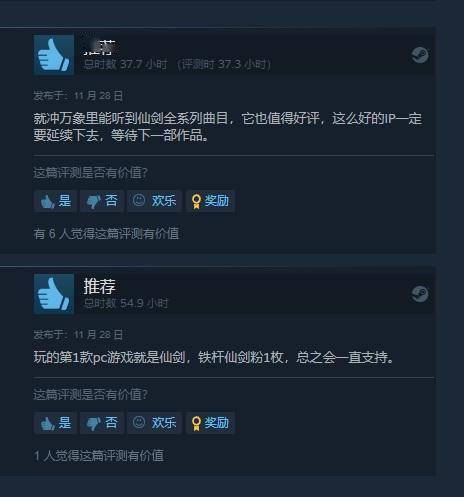464x497 pixels.
Task: Vote 否 (no) on first review
Action: (x=102, y=201)
